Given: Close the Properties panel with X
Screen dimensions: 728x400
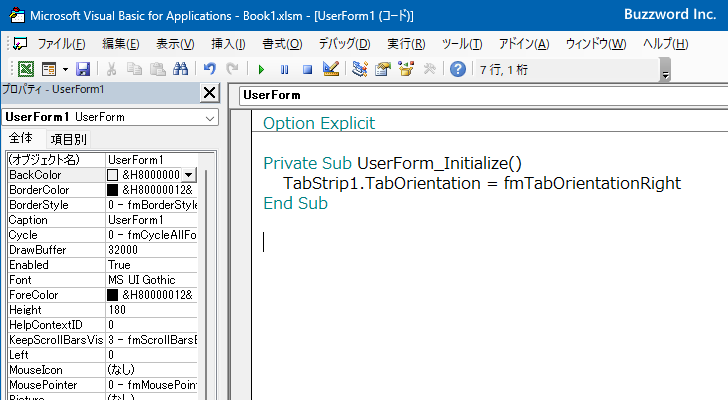Looking at the screenshot, I should coord(209,93).
